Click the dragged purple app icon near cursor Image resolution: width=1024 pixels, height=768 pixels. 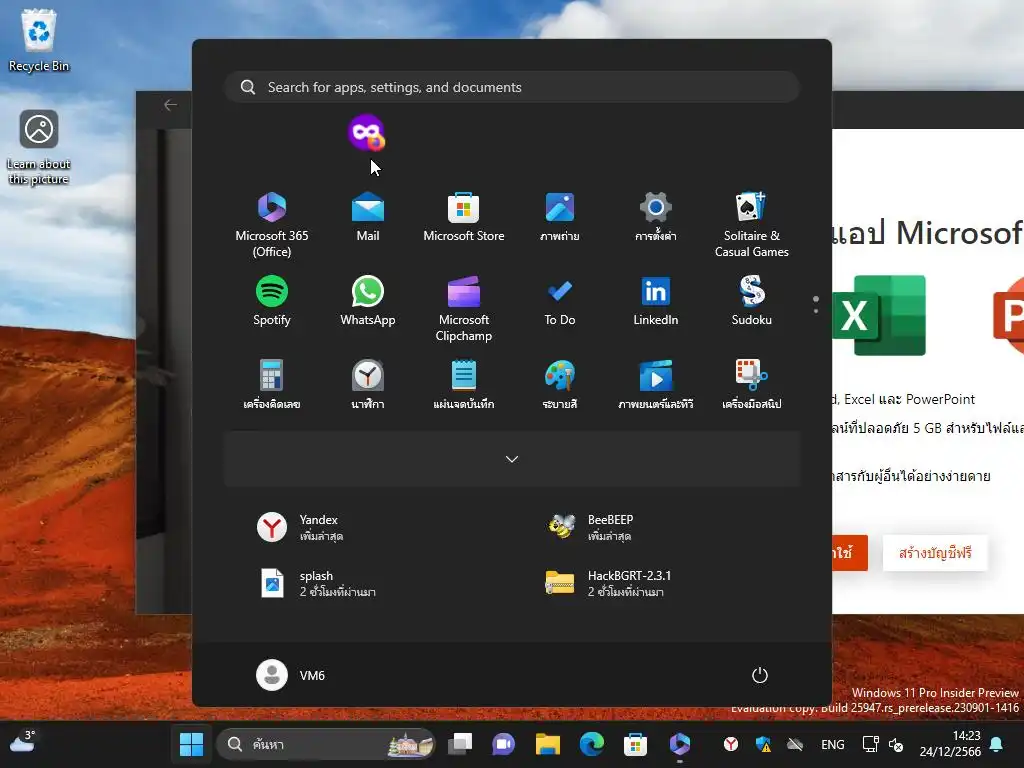366,133
